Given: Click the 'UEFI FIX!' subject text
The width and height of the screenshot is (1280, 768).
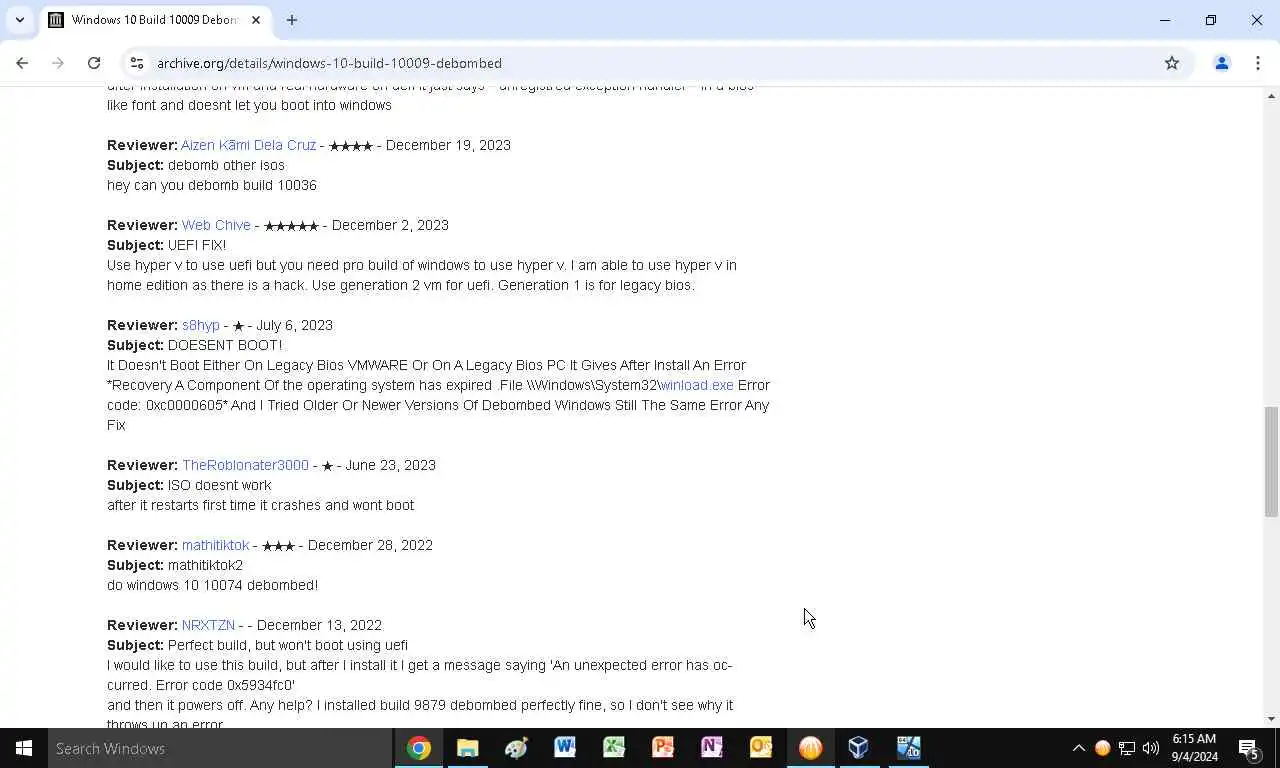Looking at the screenshot, I should tap(197, 245).
